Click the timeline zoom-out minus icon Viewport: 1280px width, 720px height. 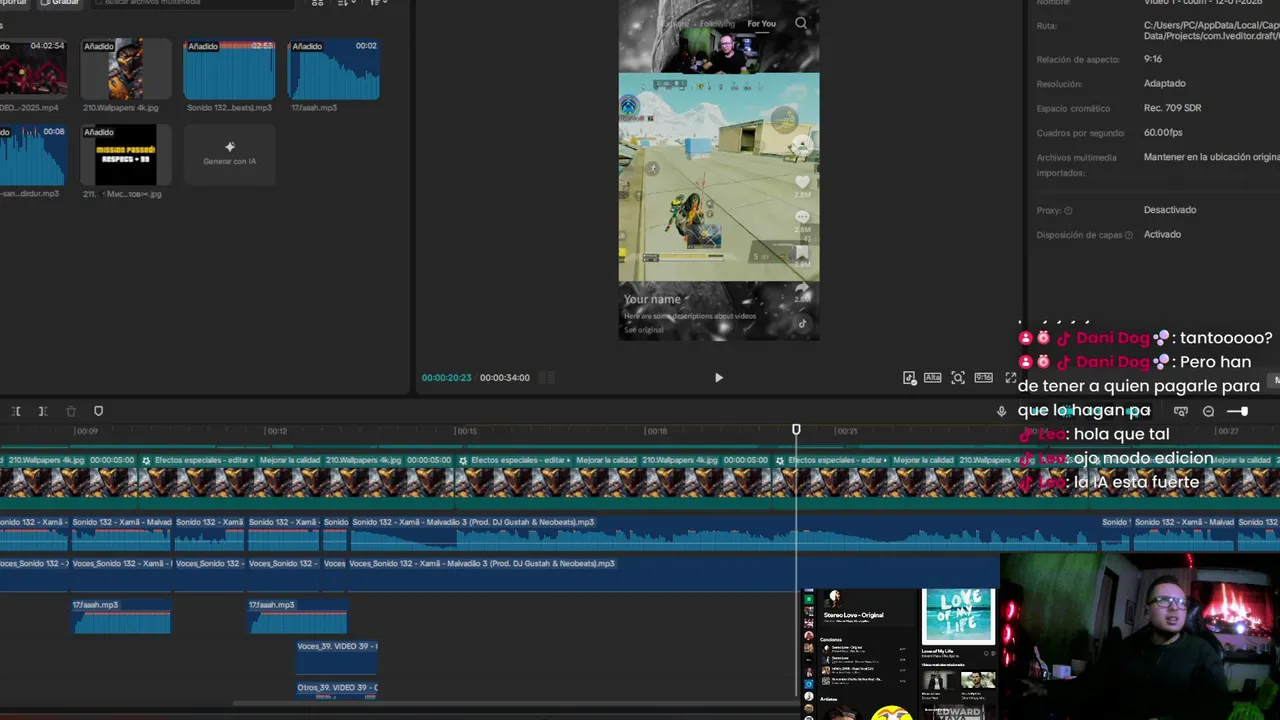[x=1208, y=411]
